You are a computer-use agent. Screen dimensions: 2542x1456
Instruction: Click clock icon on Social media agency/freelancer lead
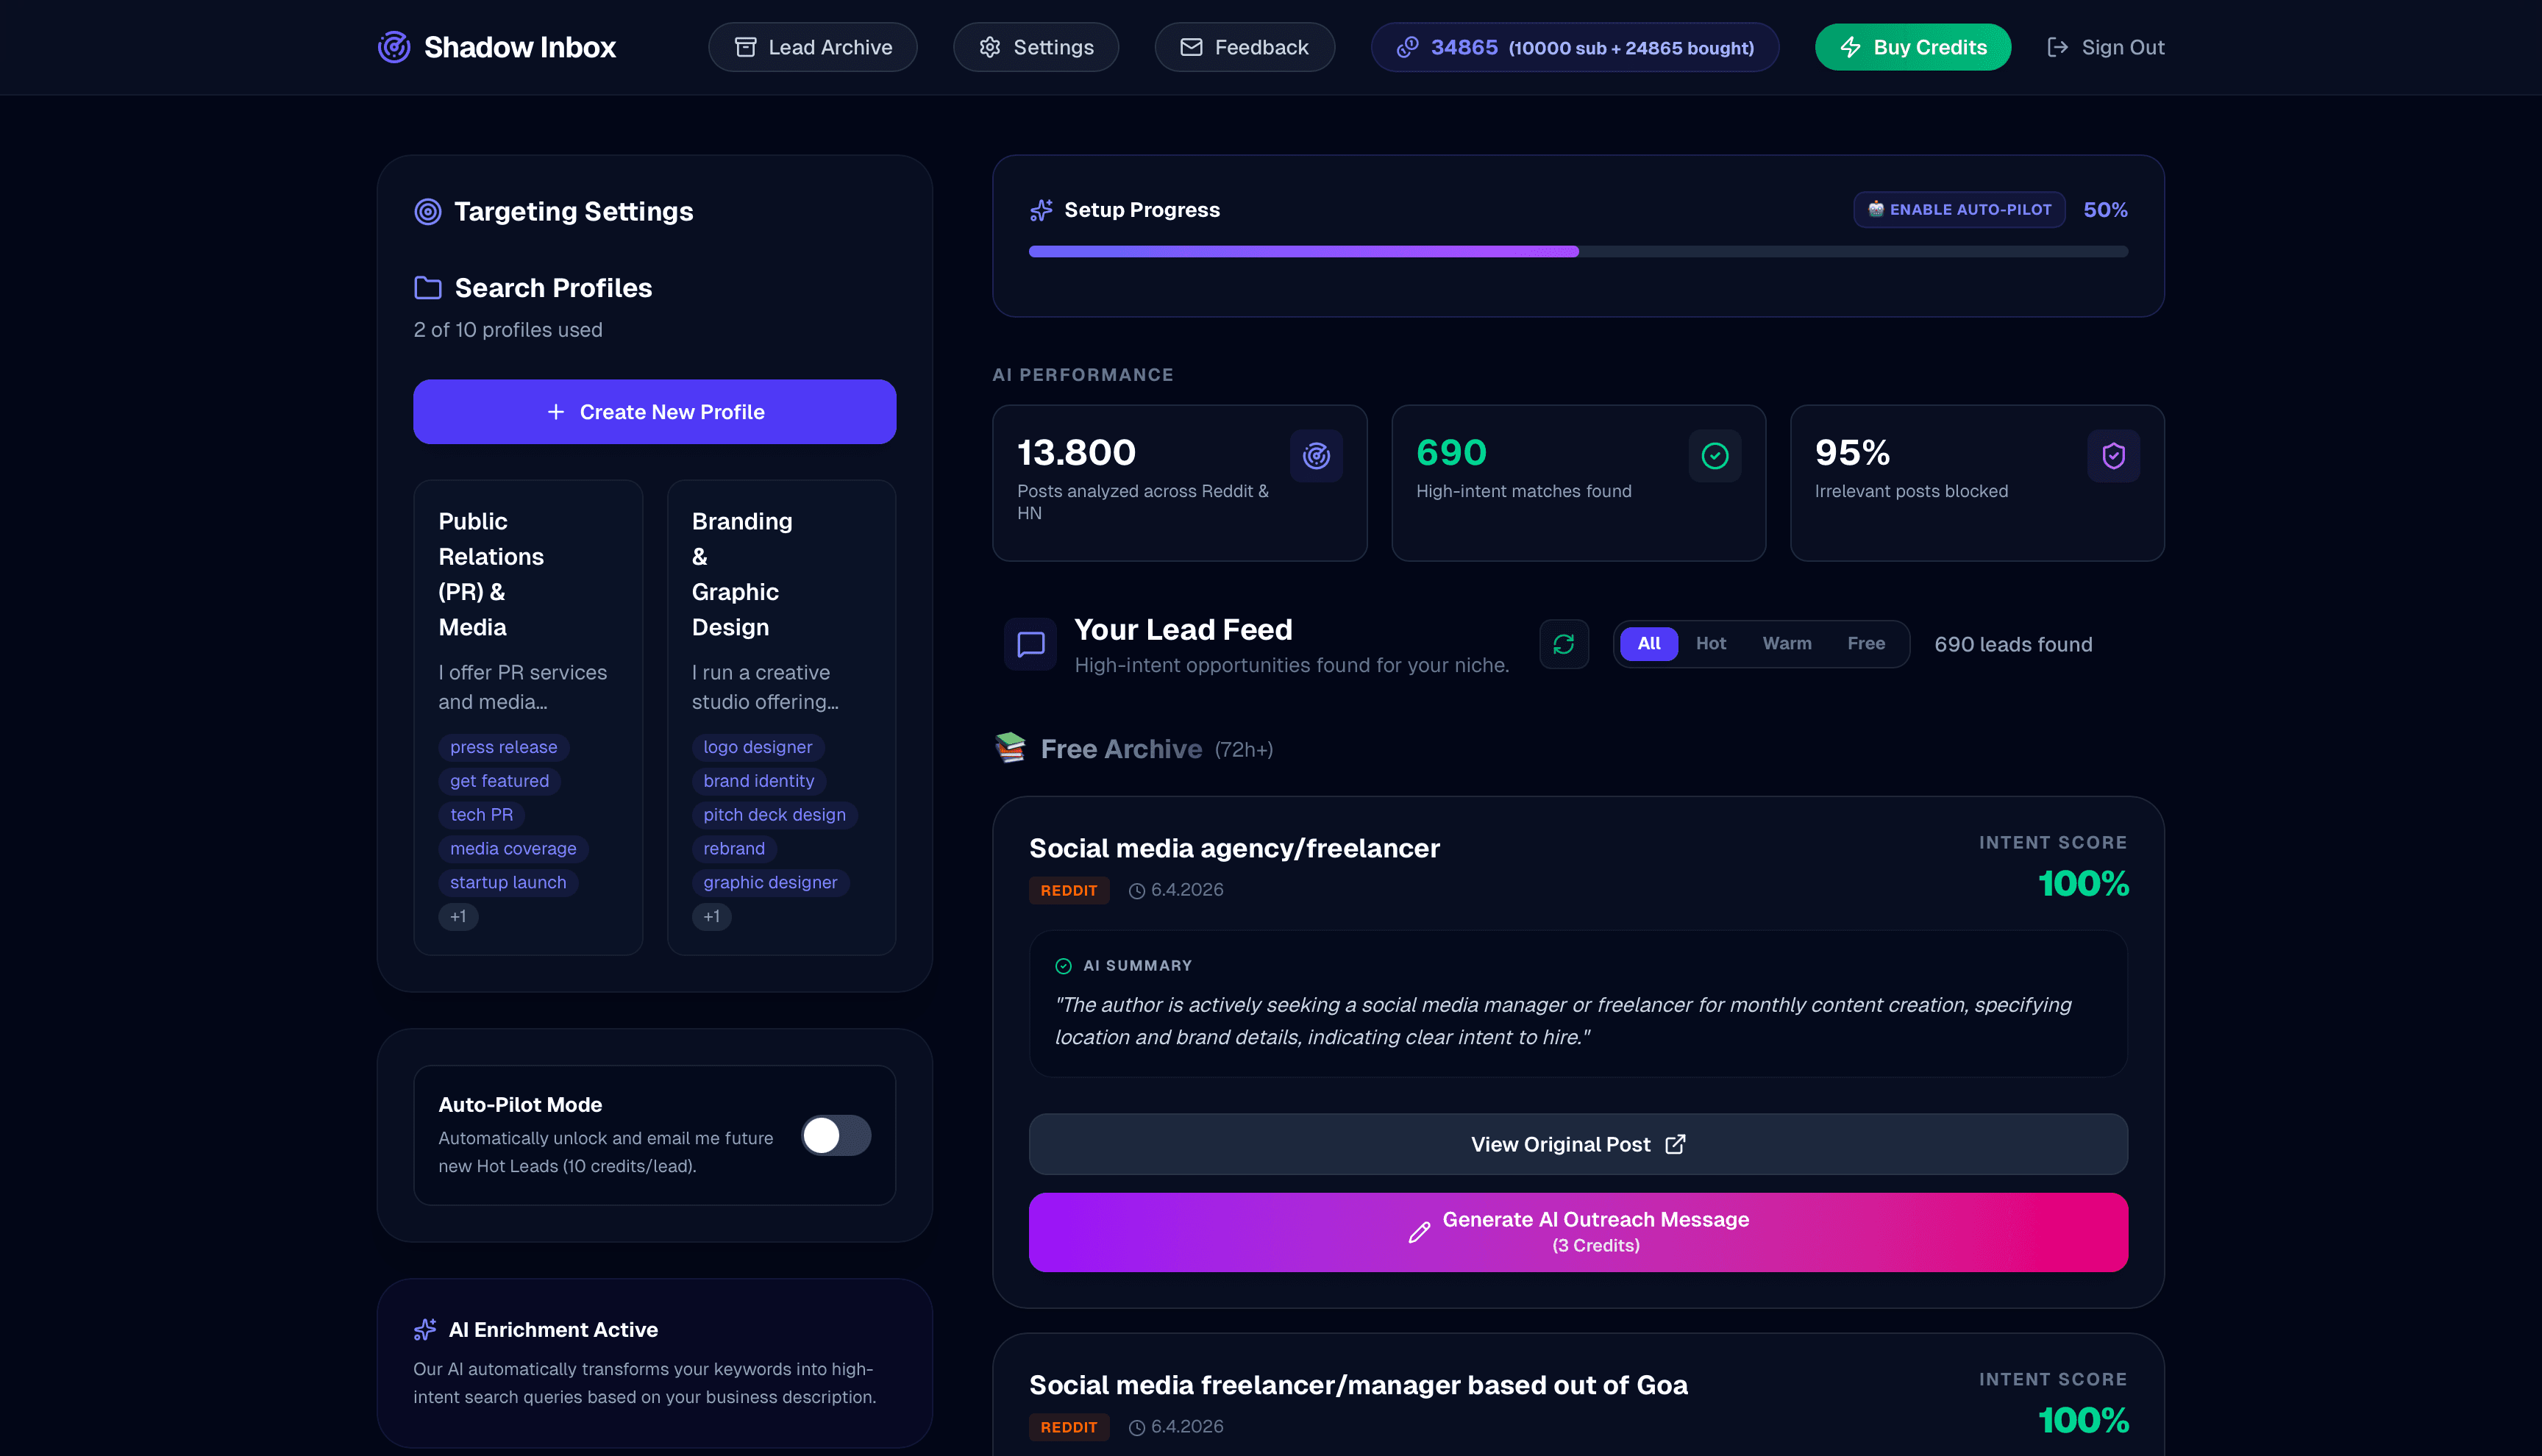pyautogui.click(x=1137, y=891)
